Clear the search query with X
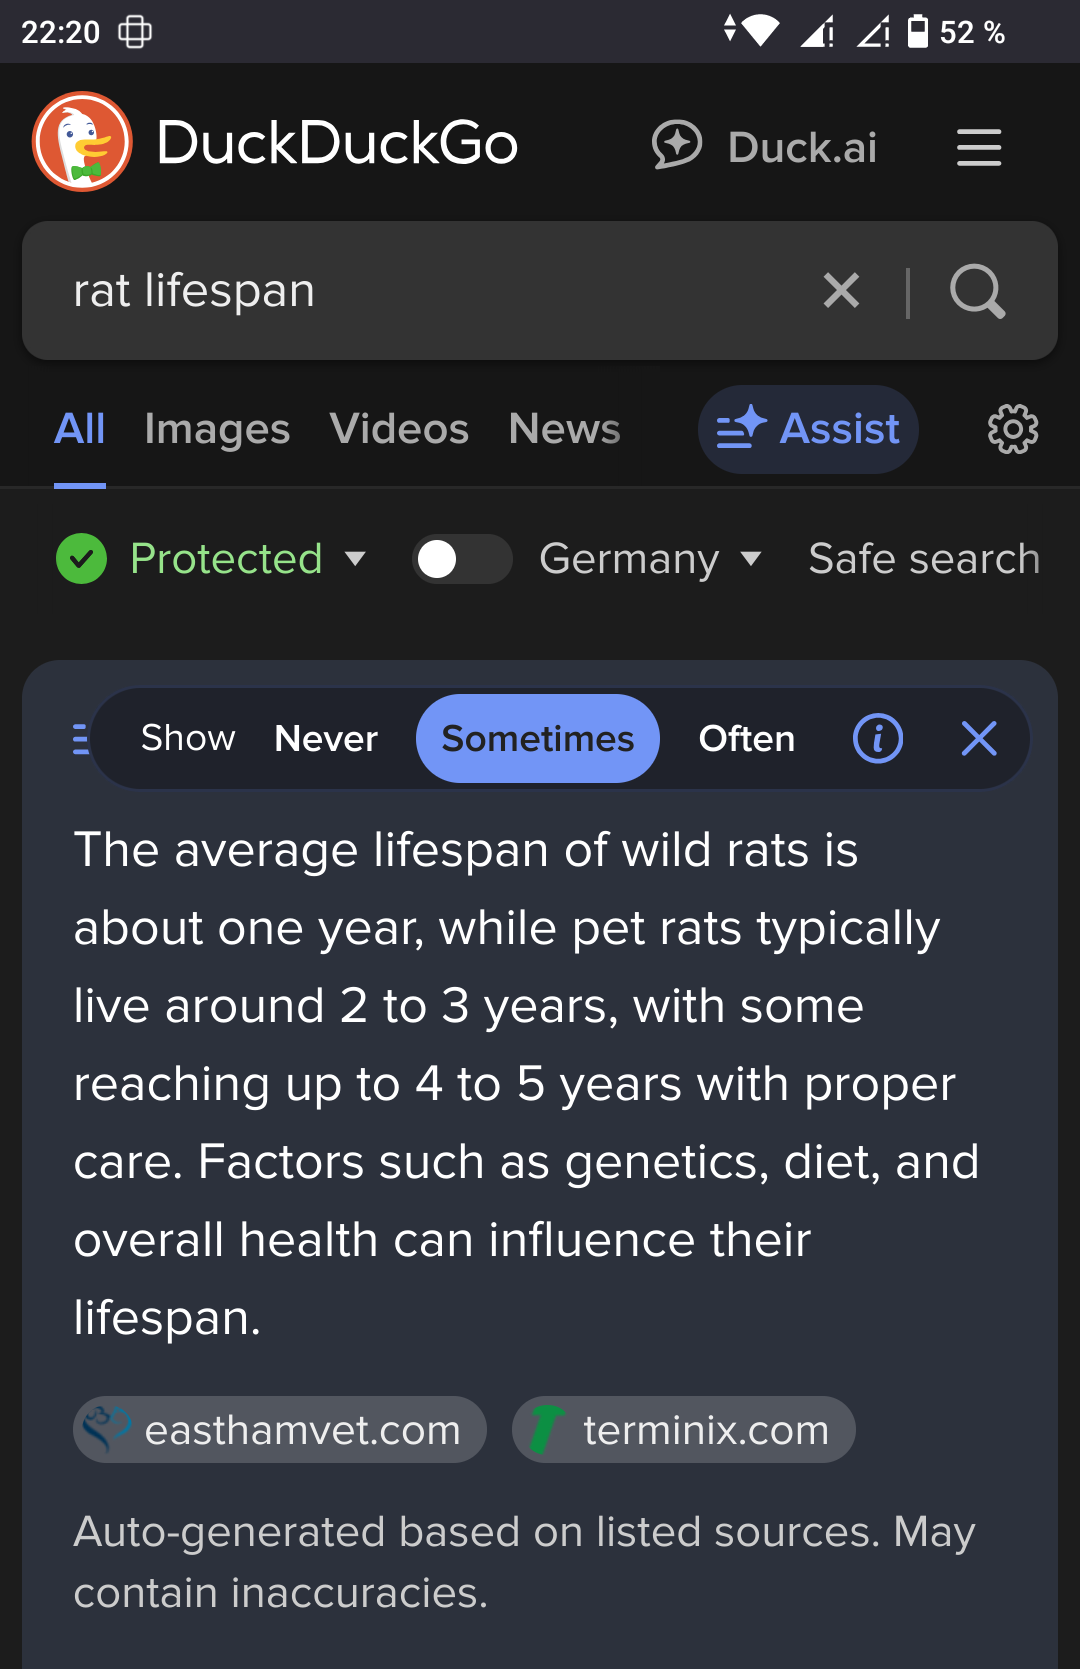The width and height of the screenshot is (1080, 1669). click(x=841, y=291)
